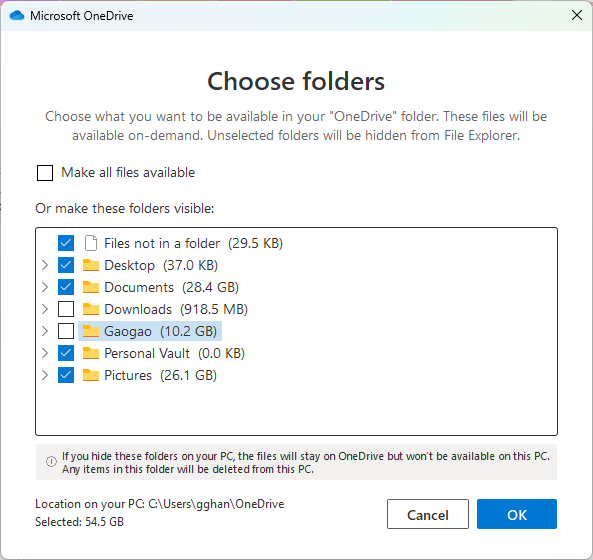Viewport: 593px width, 560px height.
Task: Click the Personal Vault folder icon
Action: (x=91, y=353)
